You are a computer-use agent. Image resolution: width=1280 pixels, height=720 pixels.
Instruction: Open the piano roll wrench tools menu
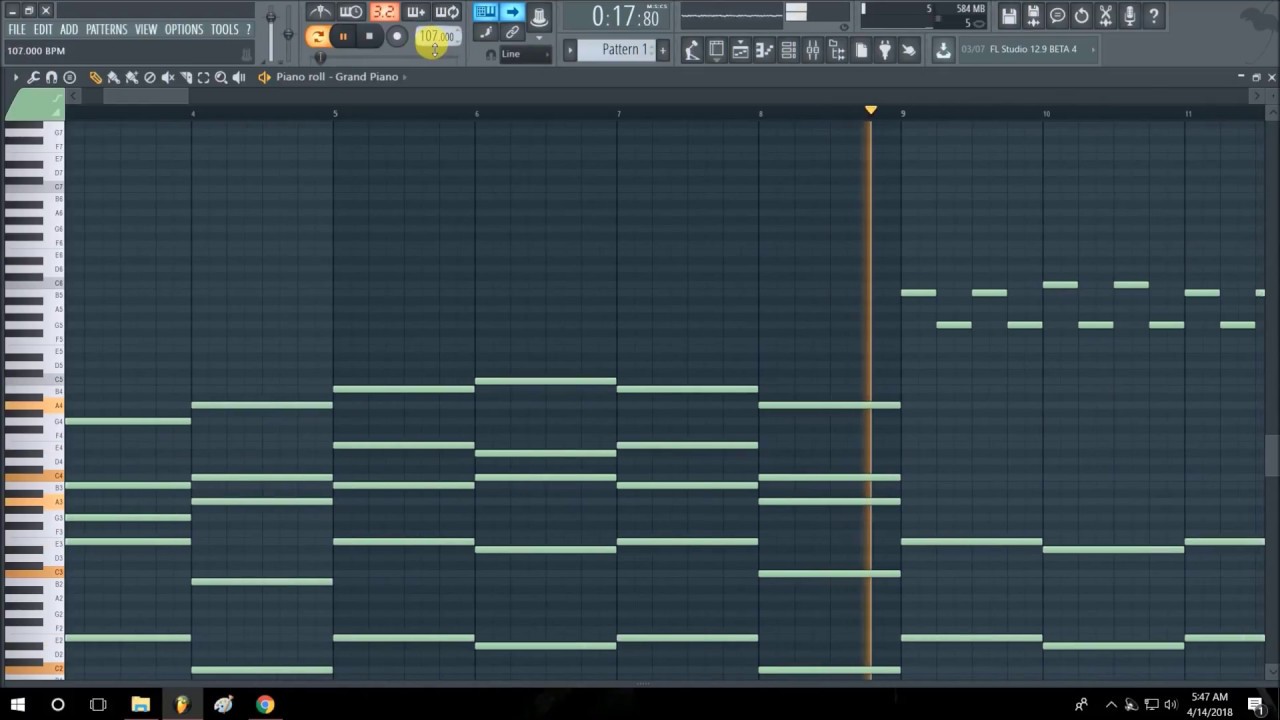[x=33, y=77]
